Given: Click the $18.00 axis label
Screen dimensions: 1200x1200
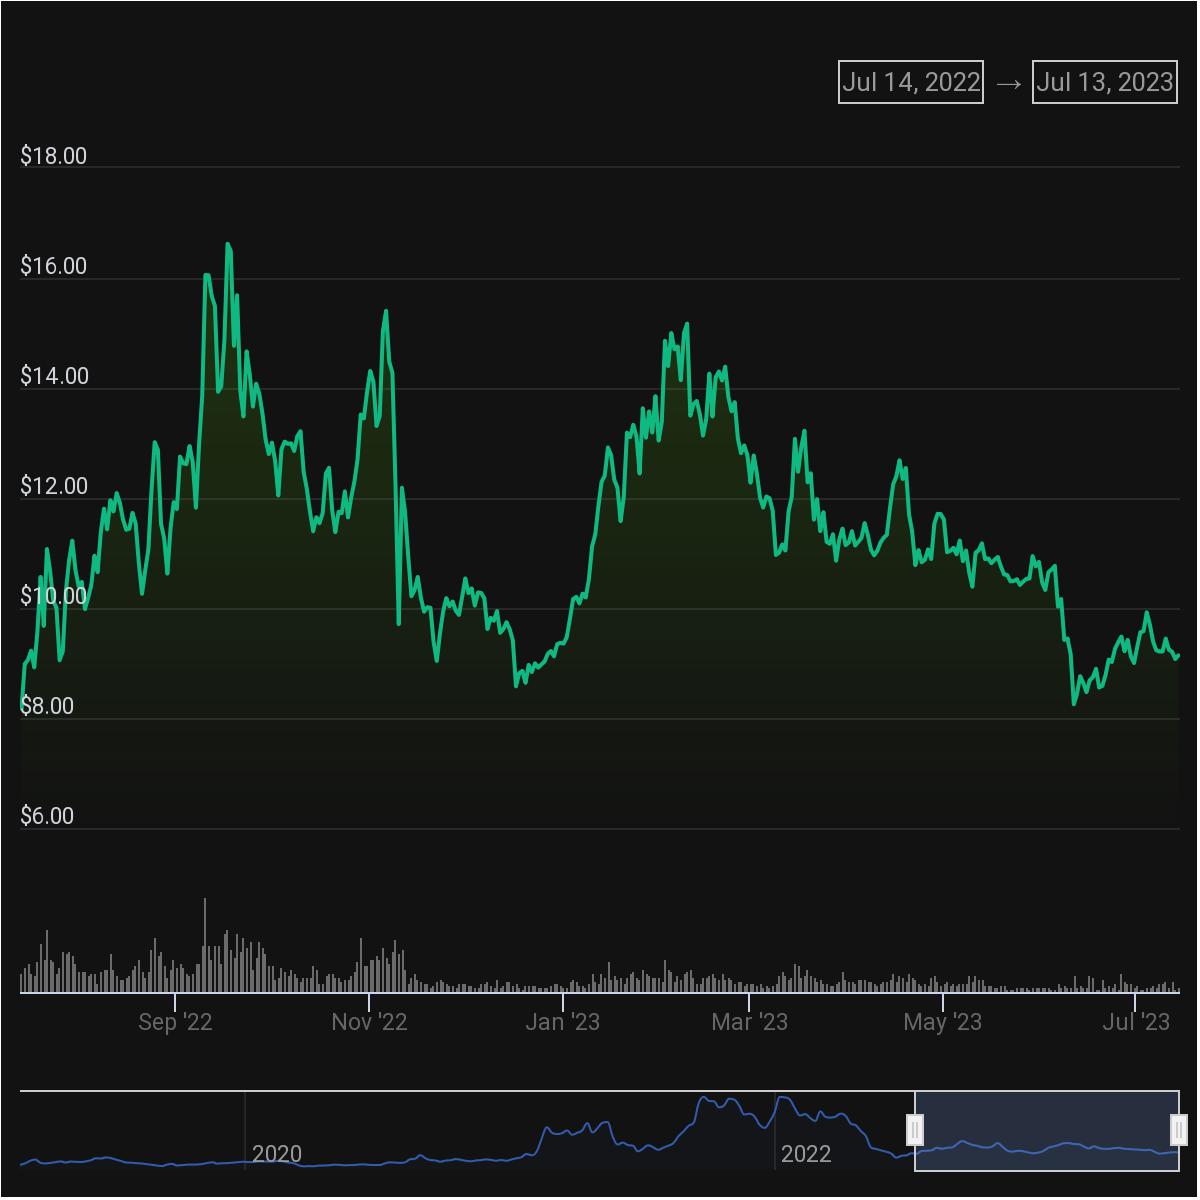Looking at the screenshot, I should tap(53, 156).
